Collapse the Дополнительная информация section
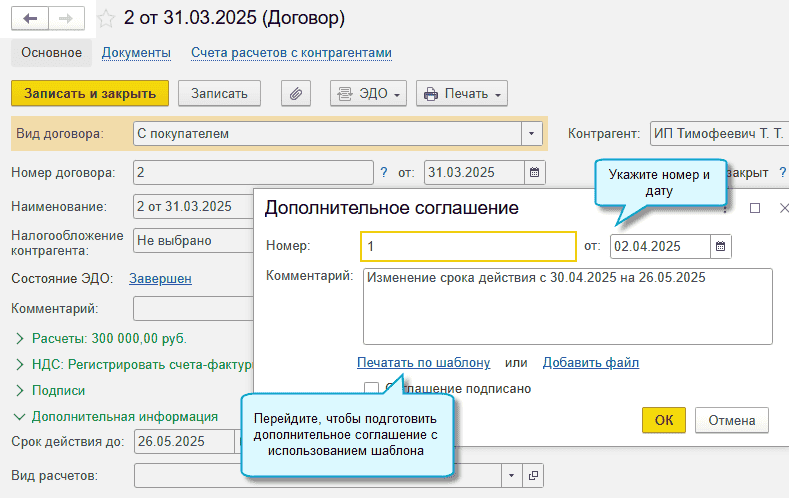 point(20,416)
